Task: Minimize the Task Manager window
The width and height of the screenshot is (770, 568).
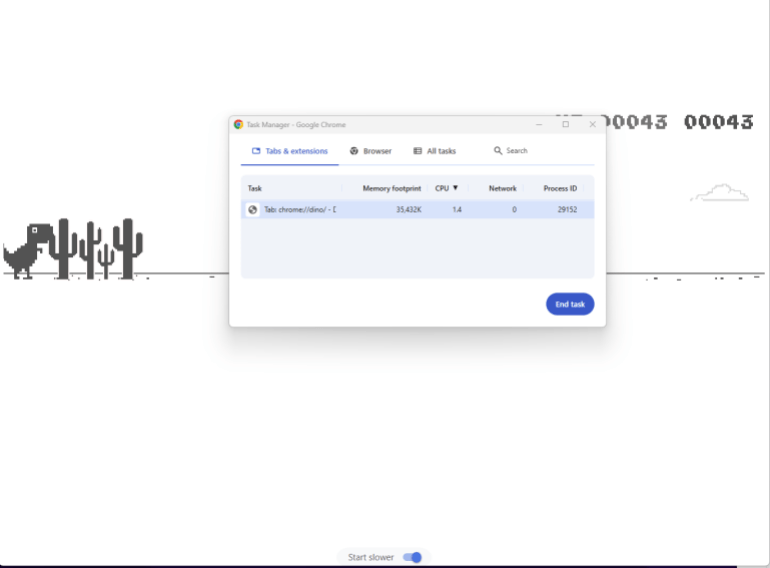Action: 539,125
